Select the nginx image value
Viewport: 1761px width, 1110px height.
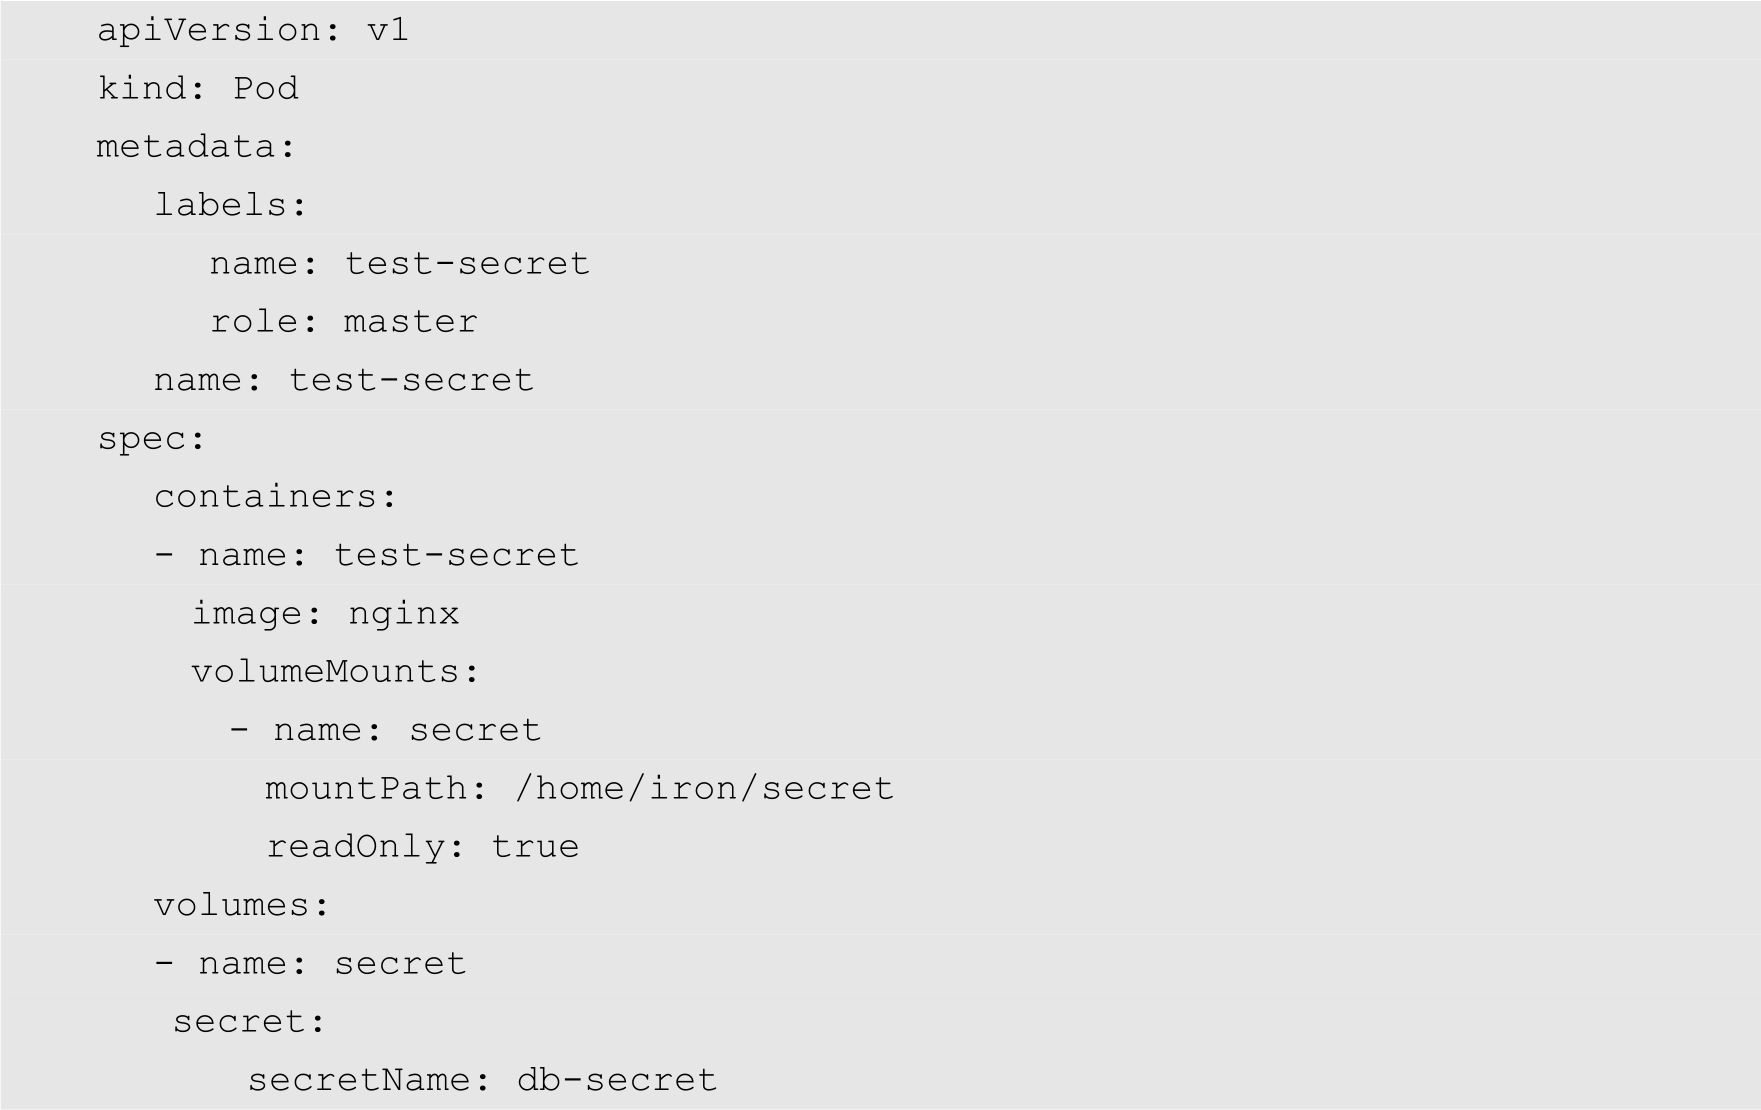point(404,613)
